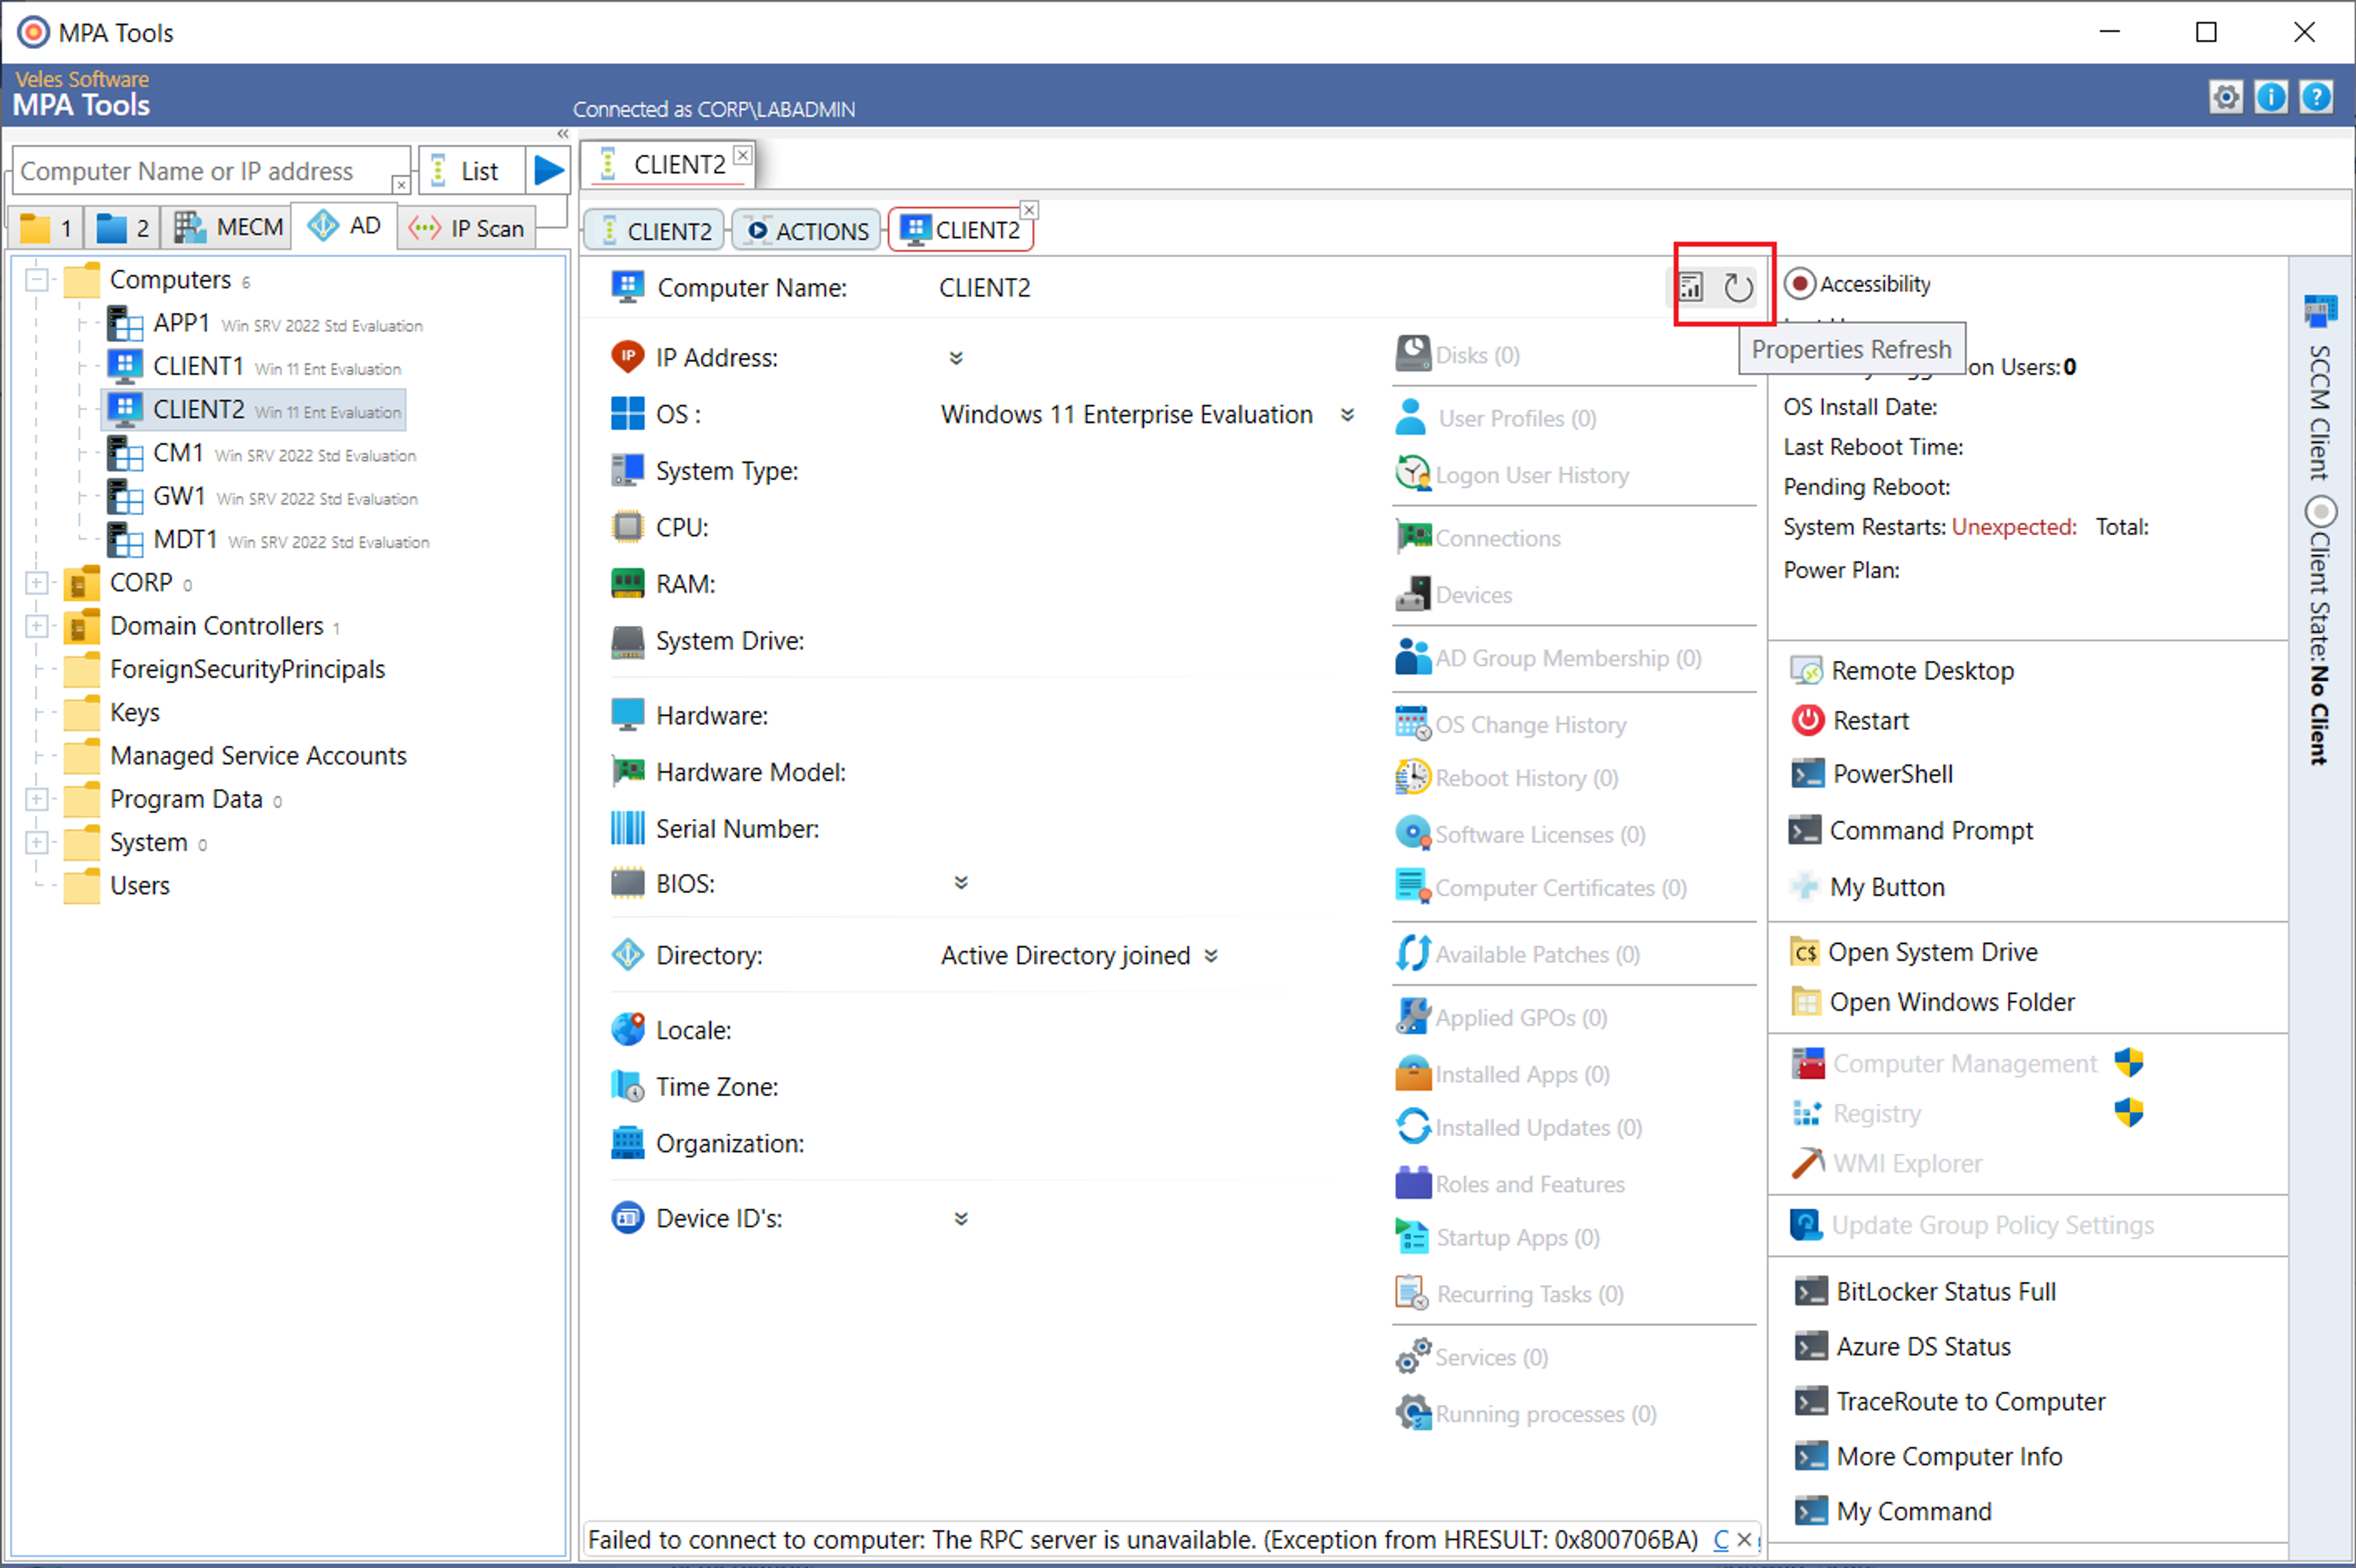Open folder tab 1
Screen dimensions: 2356x1568
pos(46,228)
